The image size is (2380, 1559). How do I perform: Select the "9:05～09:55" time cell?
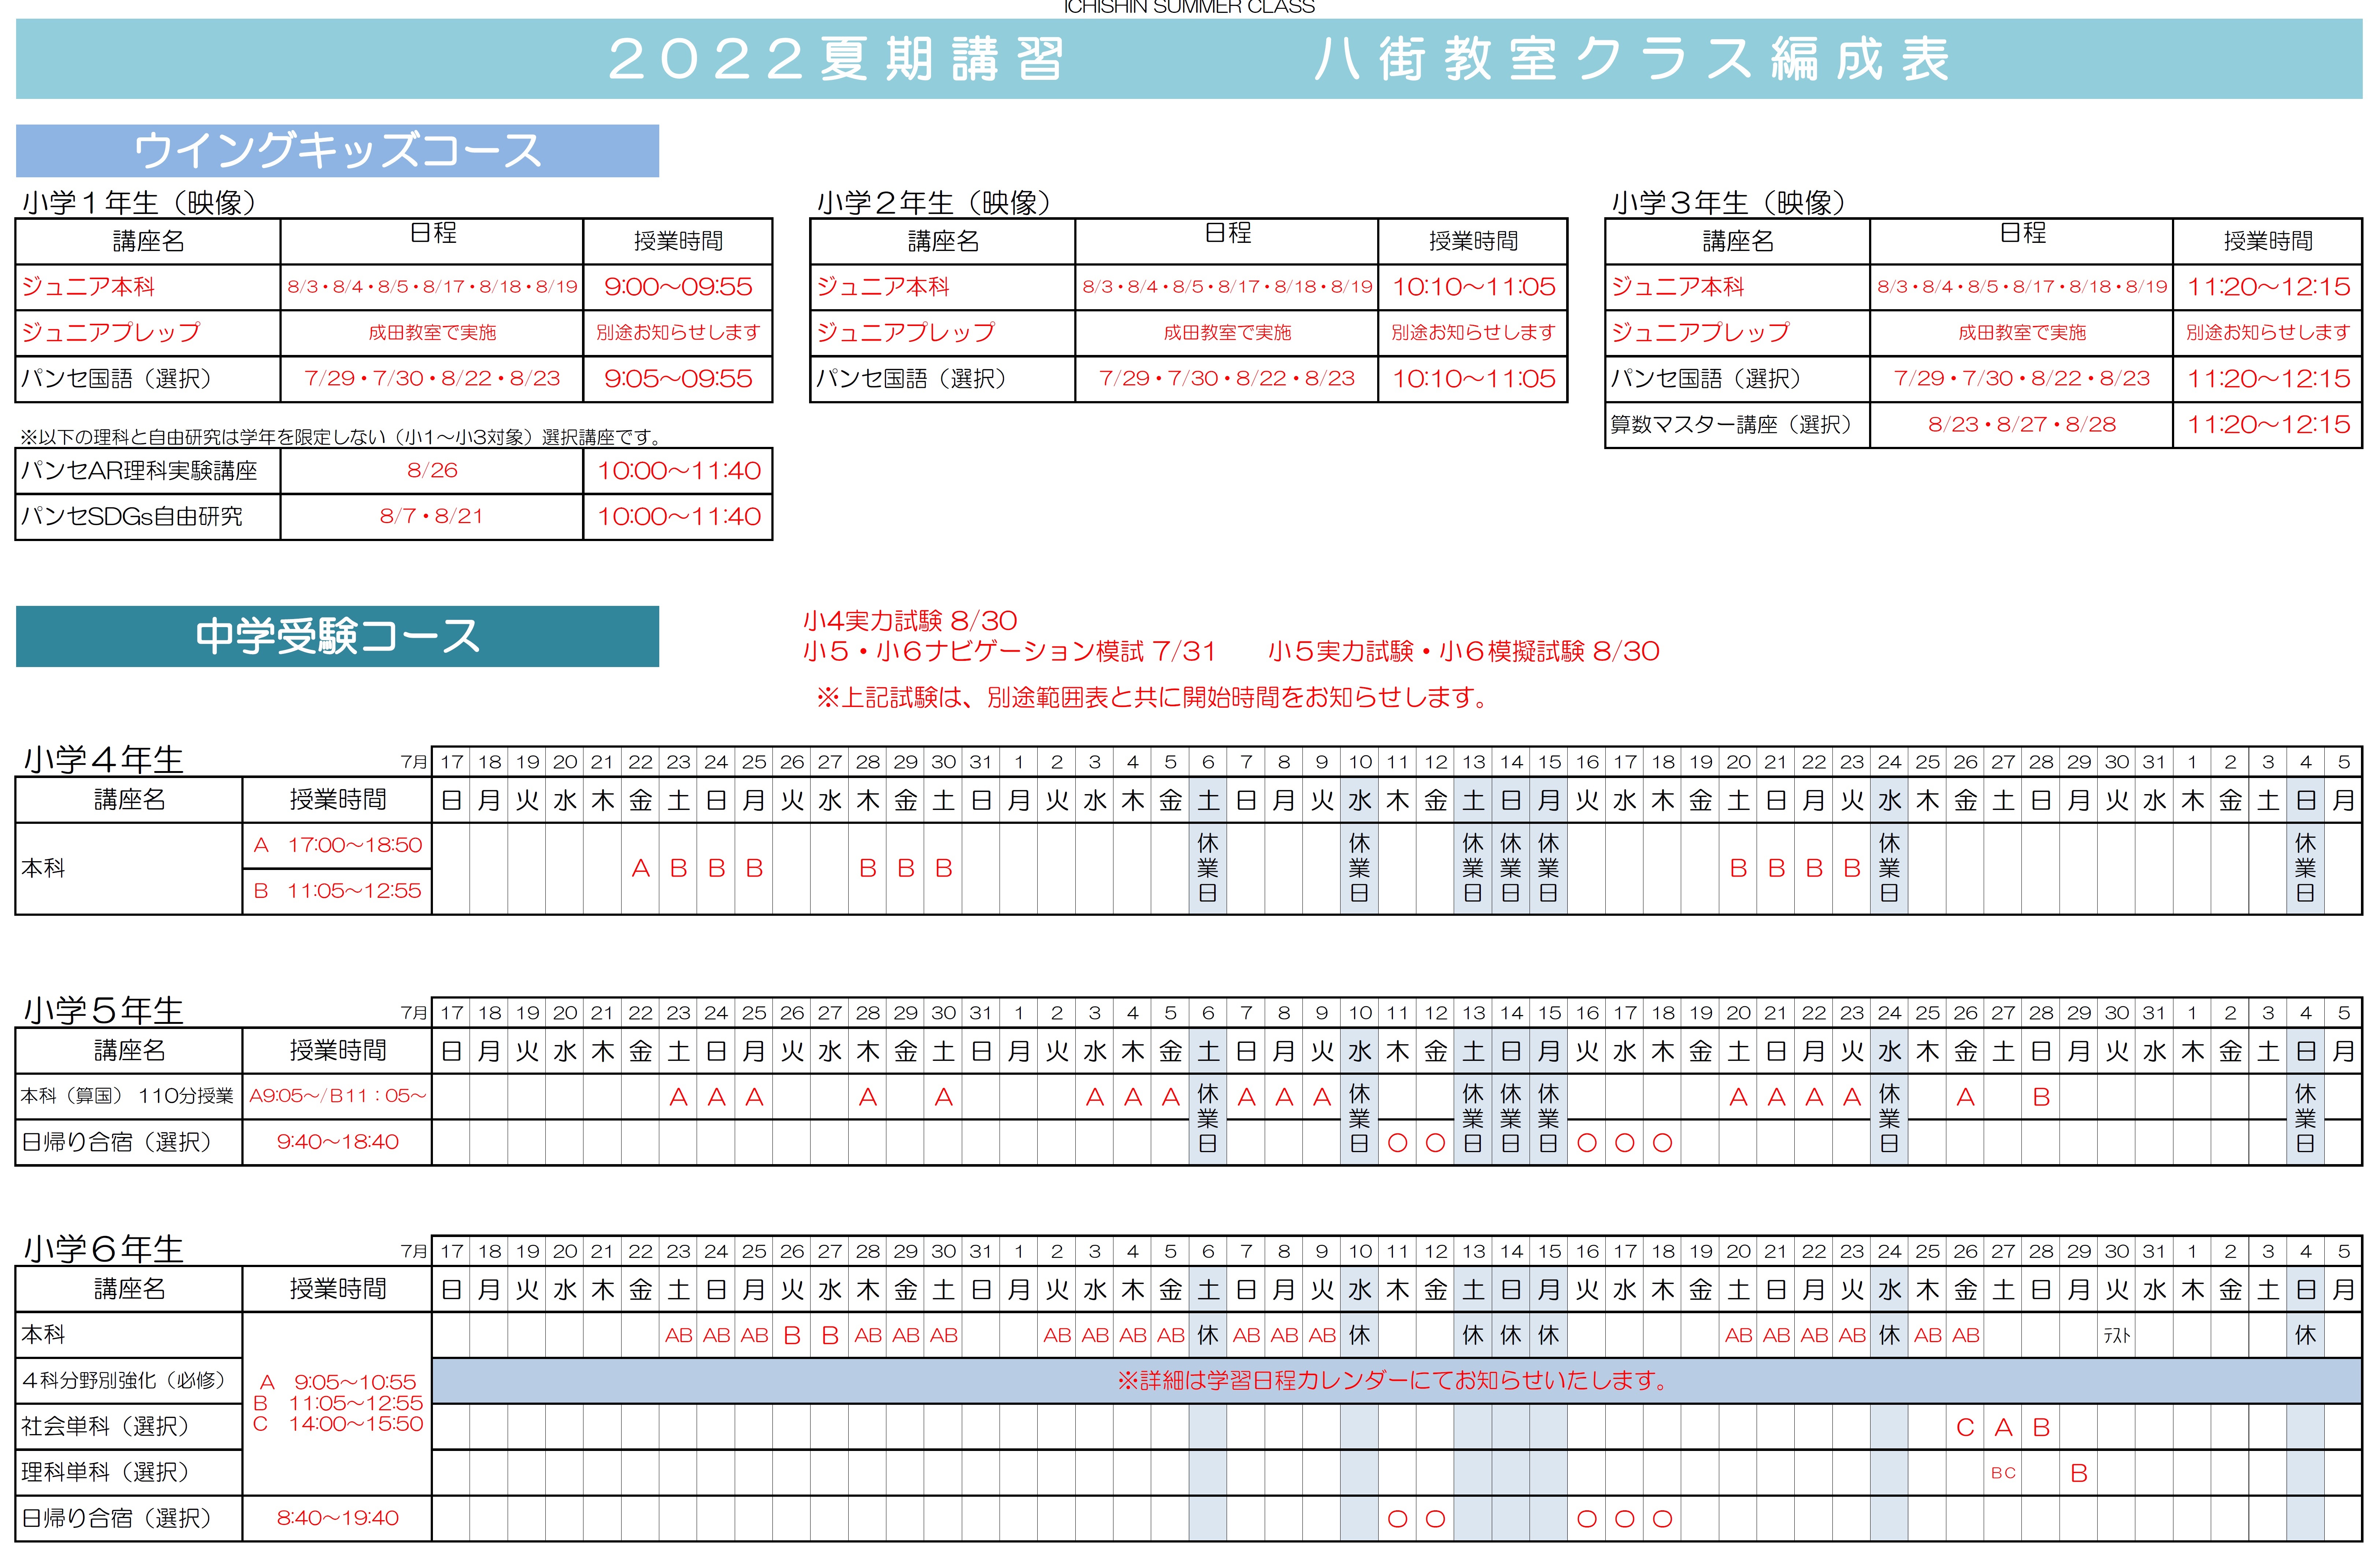click(x=678, y=379)
